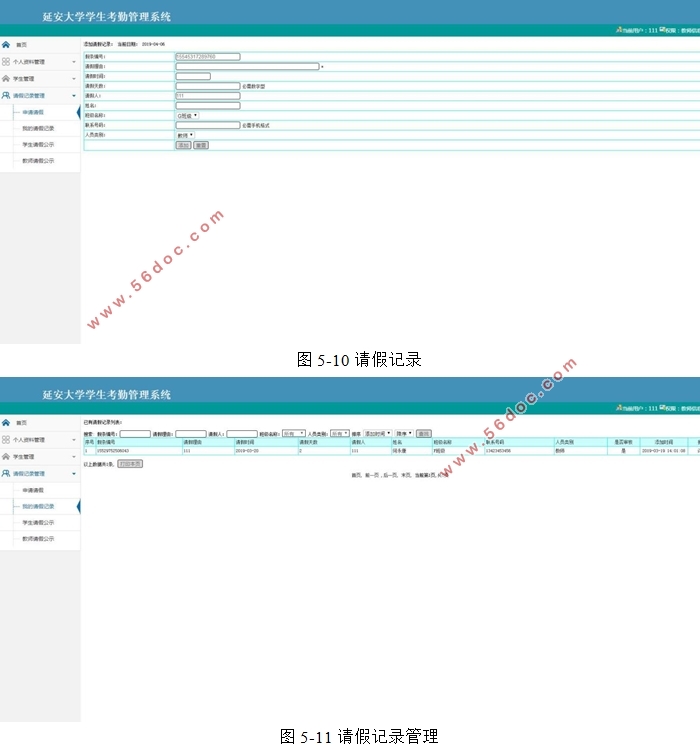Click the 个人资料管理 grid icon in Figure 5-11
The image size is (700, 749).
point(6,439)
